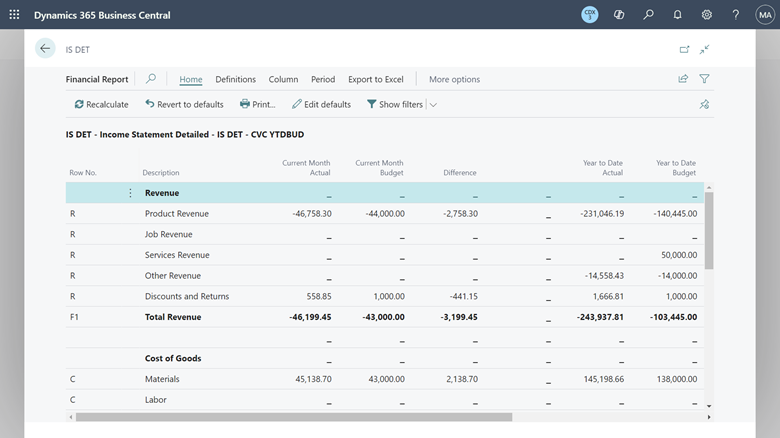Viewport: 780px width, 438px height.
Task: Click the back arrow button
Action: [x=45, y=48]
